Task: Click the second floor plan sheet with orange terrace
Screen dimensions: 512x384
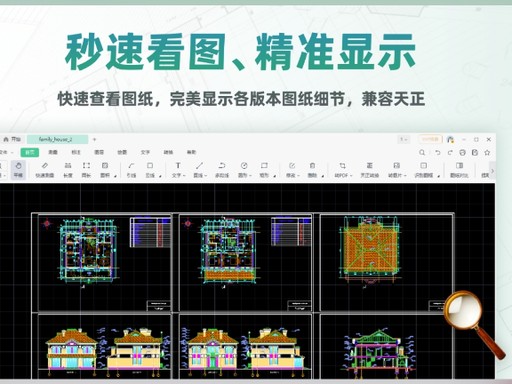Action: pos(245,262)
